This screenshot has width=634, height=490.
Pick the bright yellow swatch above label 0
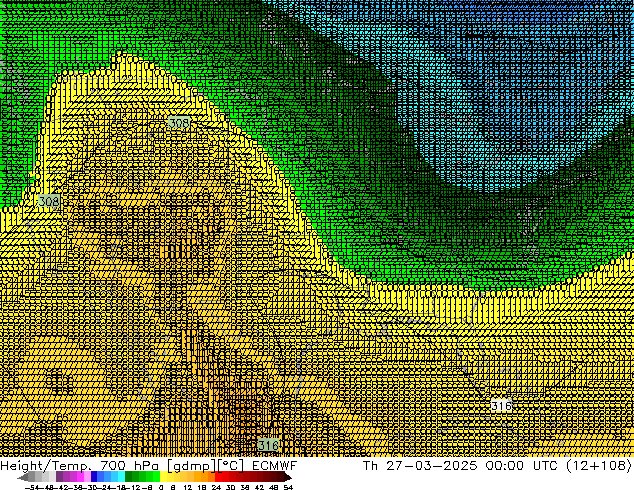(x=163, y=477)
